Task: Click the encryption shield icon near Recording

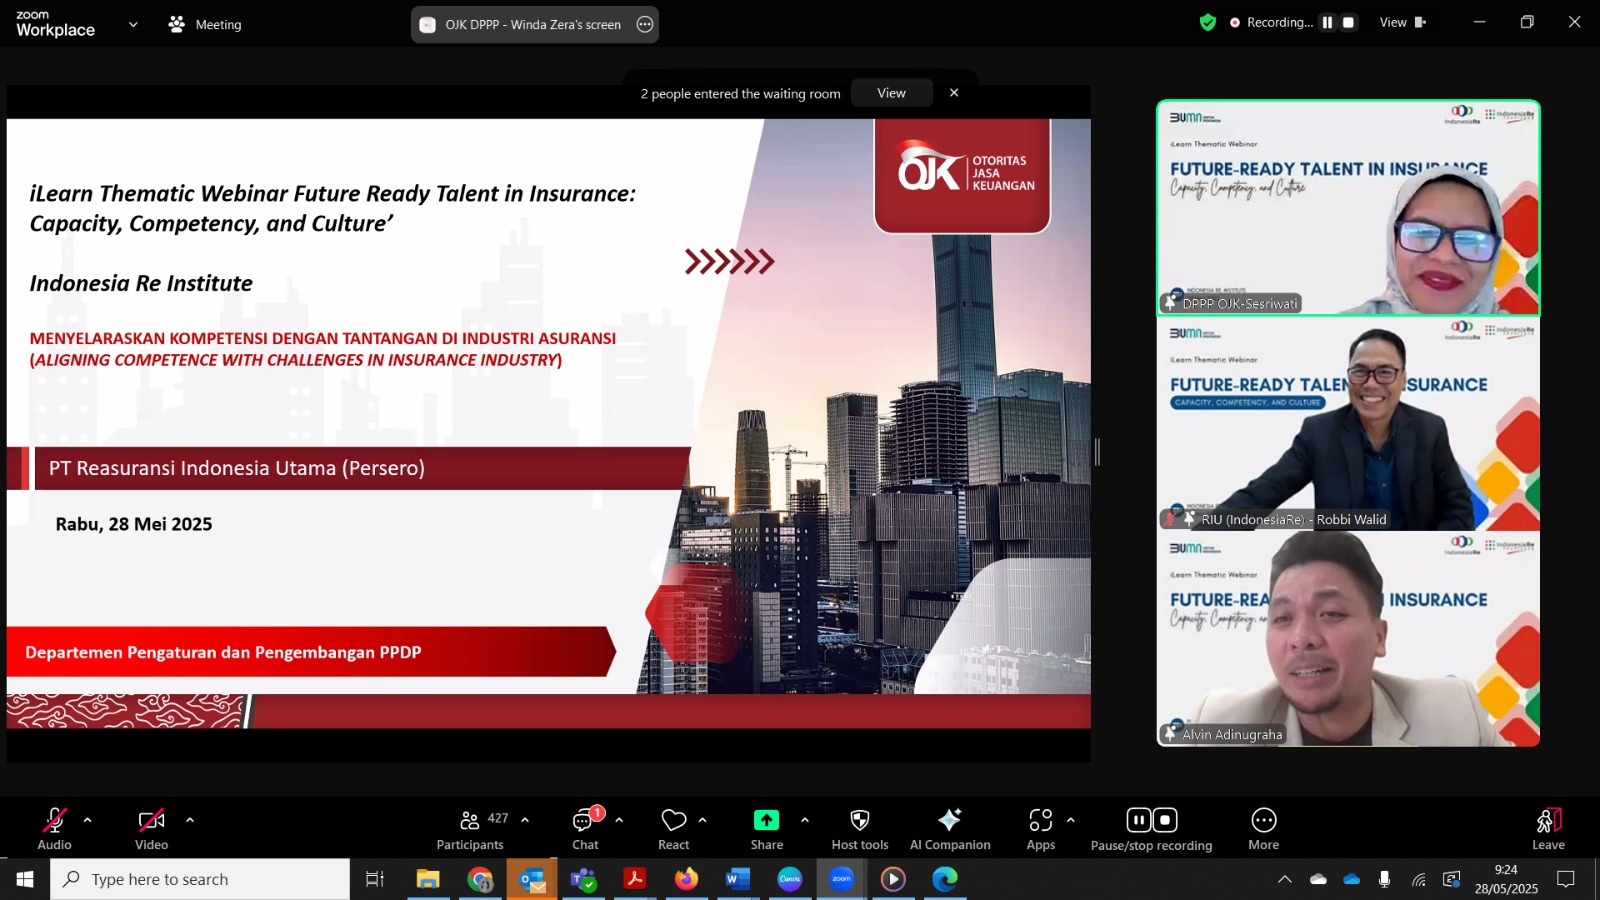Action: 1208,22
